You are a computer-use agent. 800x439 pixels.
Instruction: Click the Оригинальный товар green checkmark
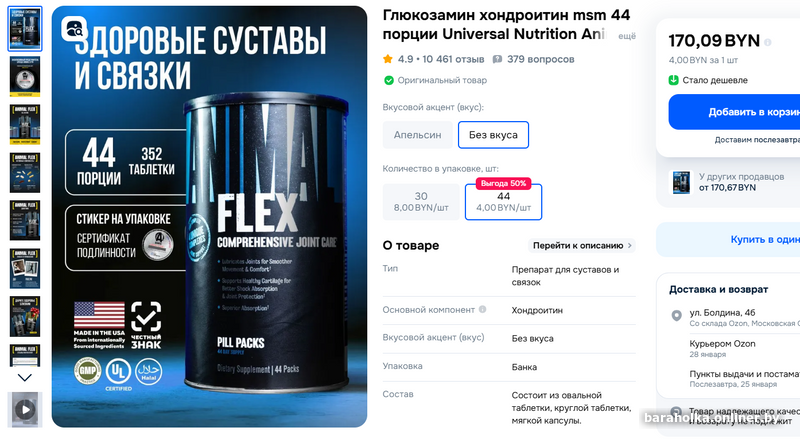[389, 80]
